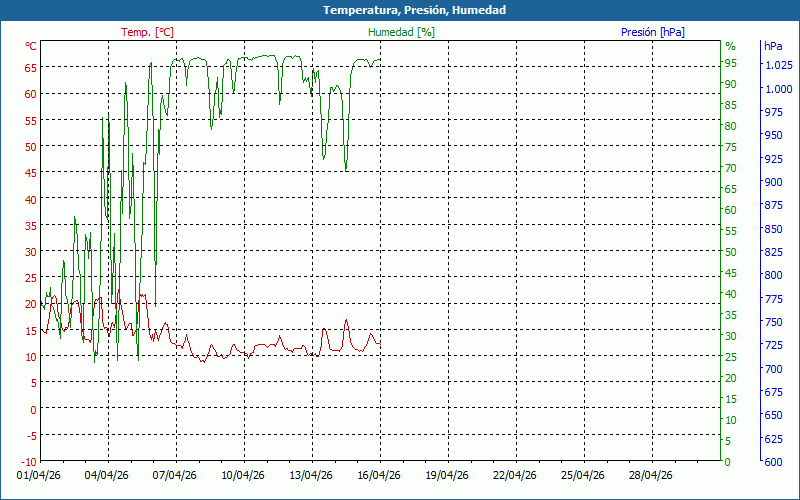Select the 25/04/26 date axis label
The width and height of the screenshot is (800, 500).
pos(583,476)
